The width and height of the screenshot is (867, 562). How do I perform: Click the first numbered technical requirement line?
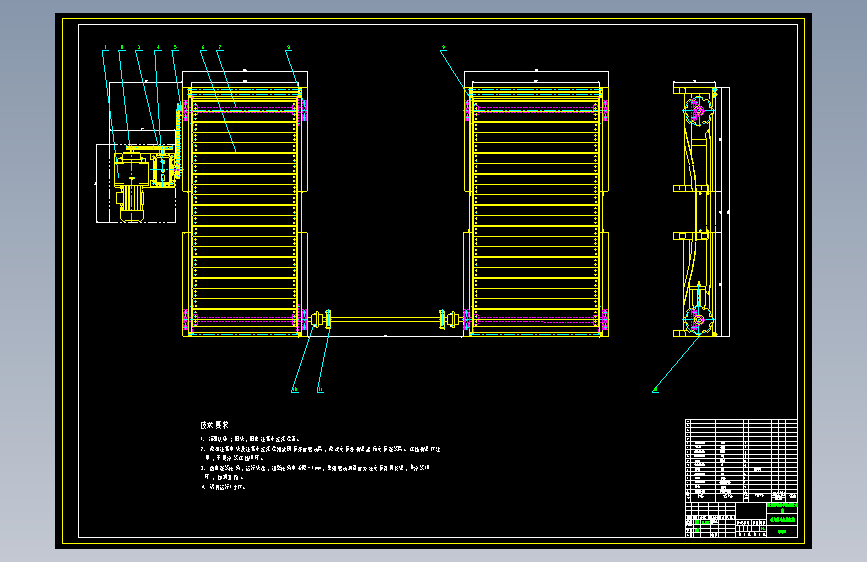251,439
